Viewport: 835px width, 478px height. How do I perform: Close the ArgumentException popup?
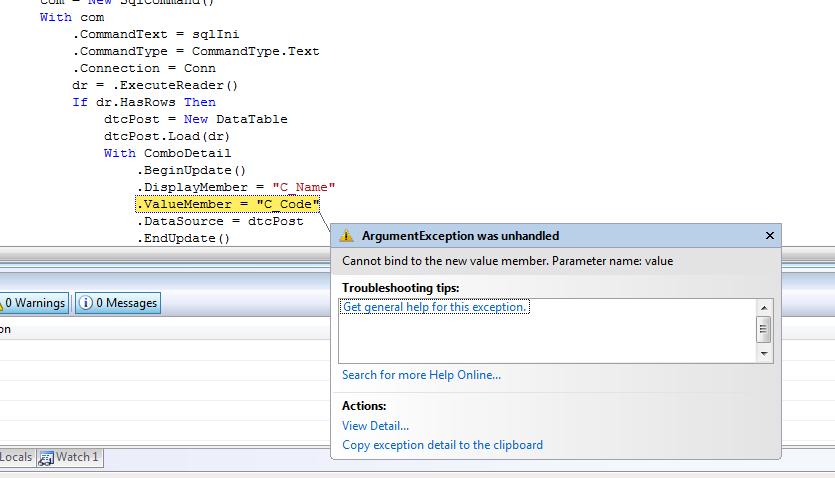769,236
